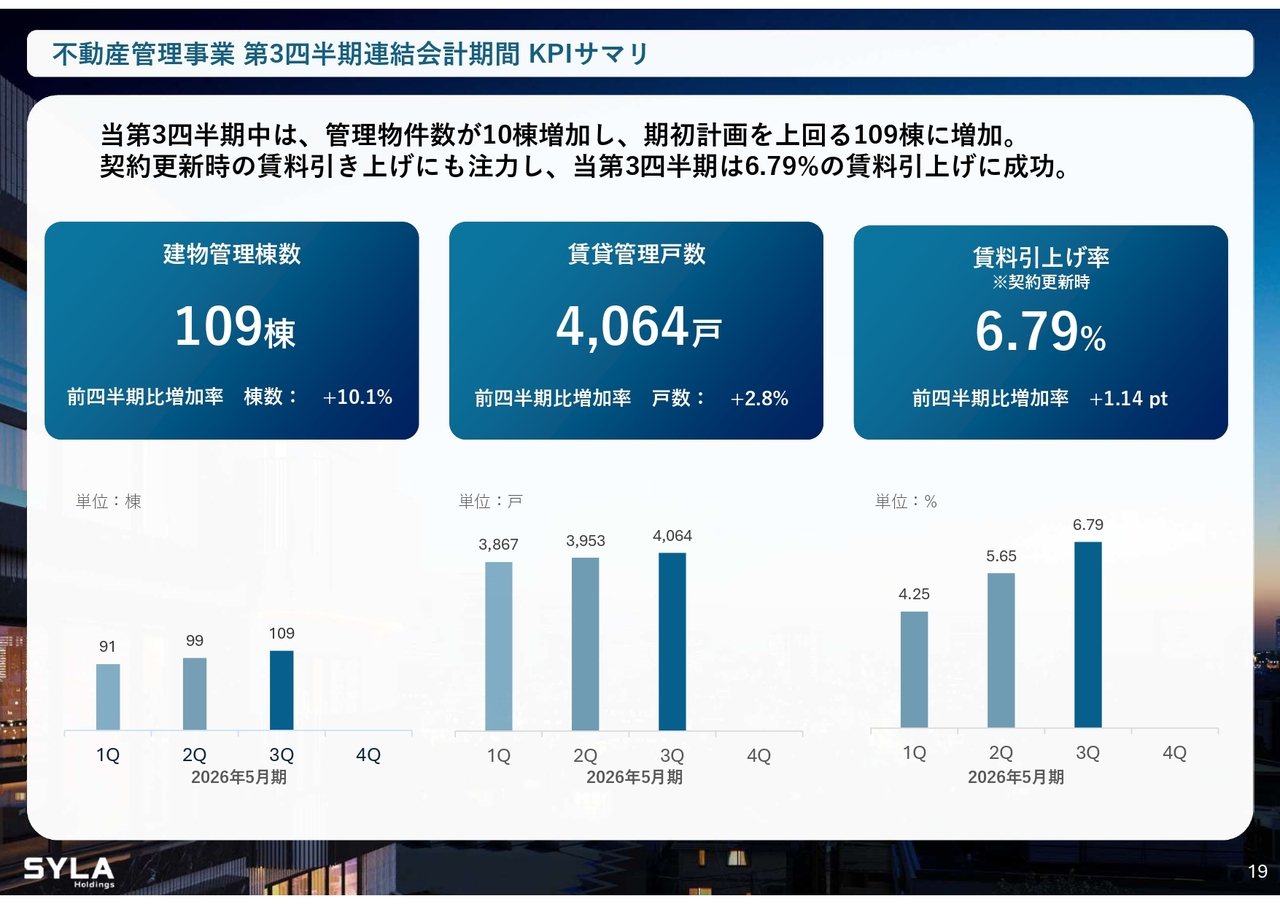Select the 賃料引上げ率 6.79% card
The height and width of the screenshot is (904, 1280).
(x=1040, y=332)
